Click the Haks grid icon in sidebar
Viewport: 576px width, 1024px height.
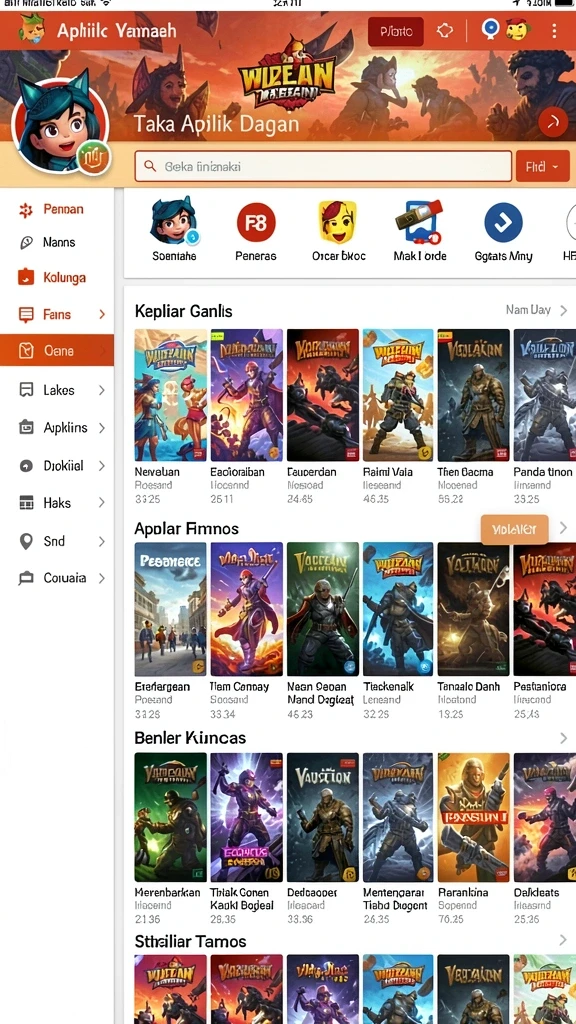point(26,503)
